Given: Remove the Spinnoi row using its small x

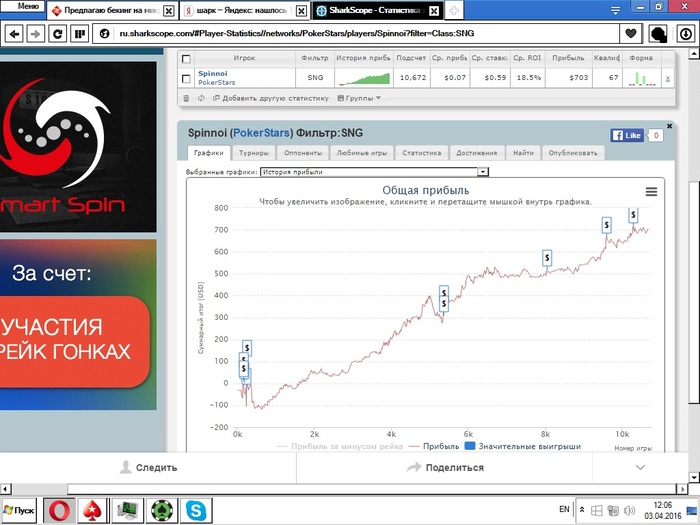Looking at the screenshot, I should click(x=667, y=79).
